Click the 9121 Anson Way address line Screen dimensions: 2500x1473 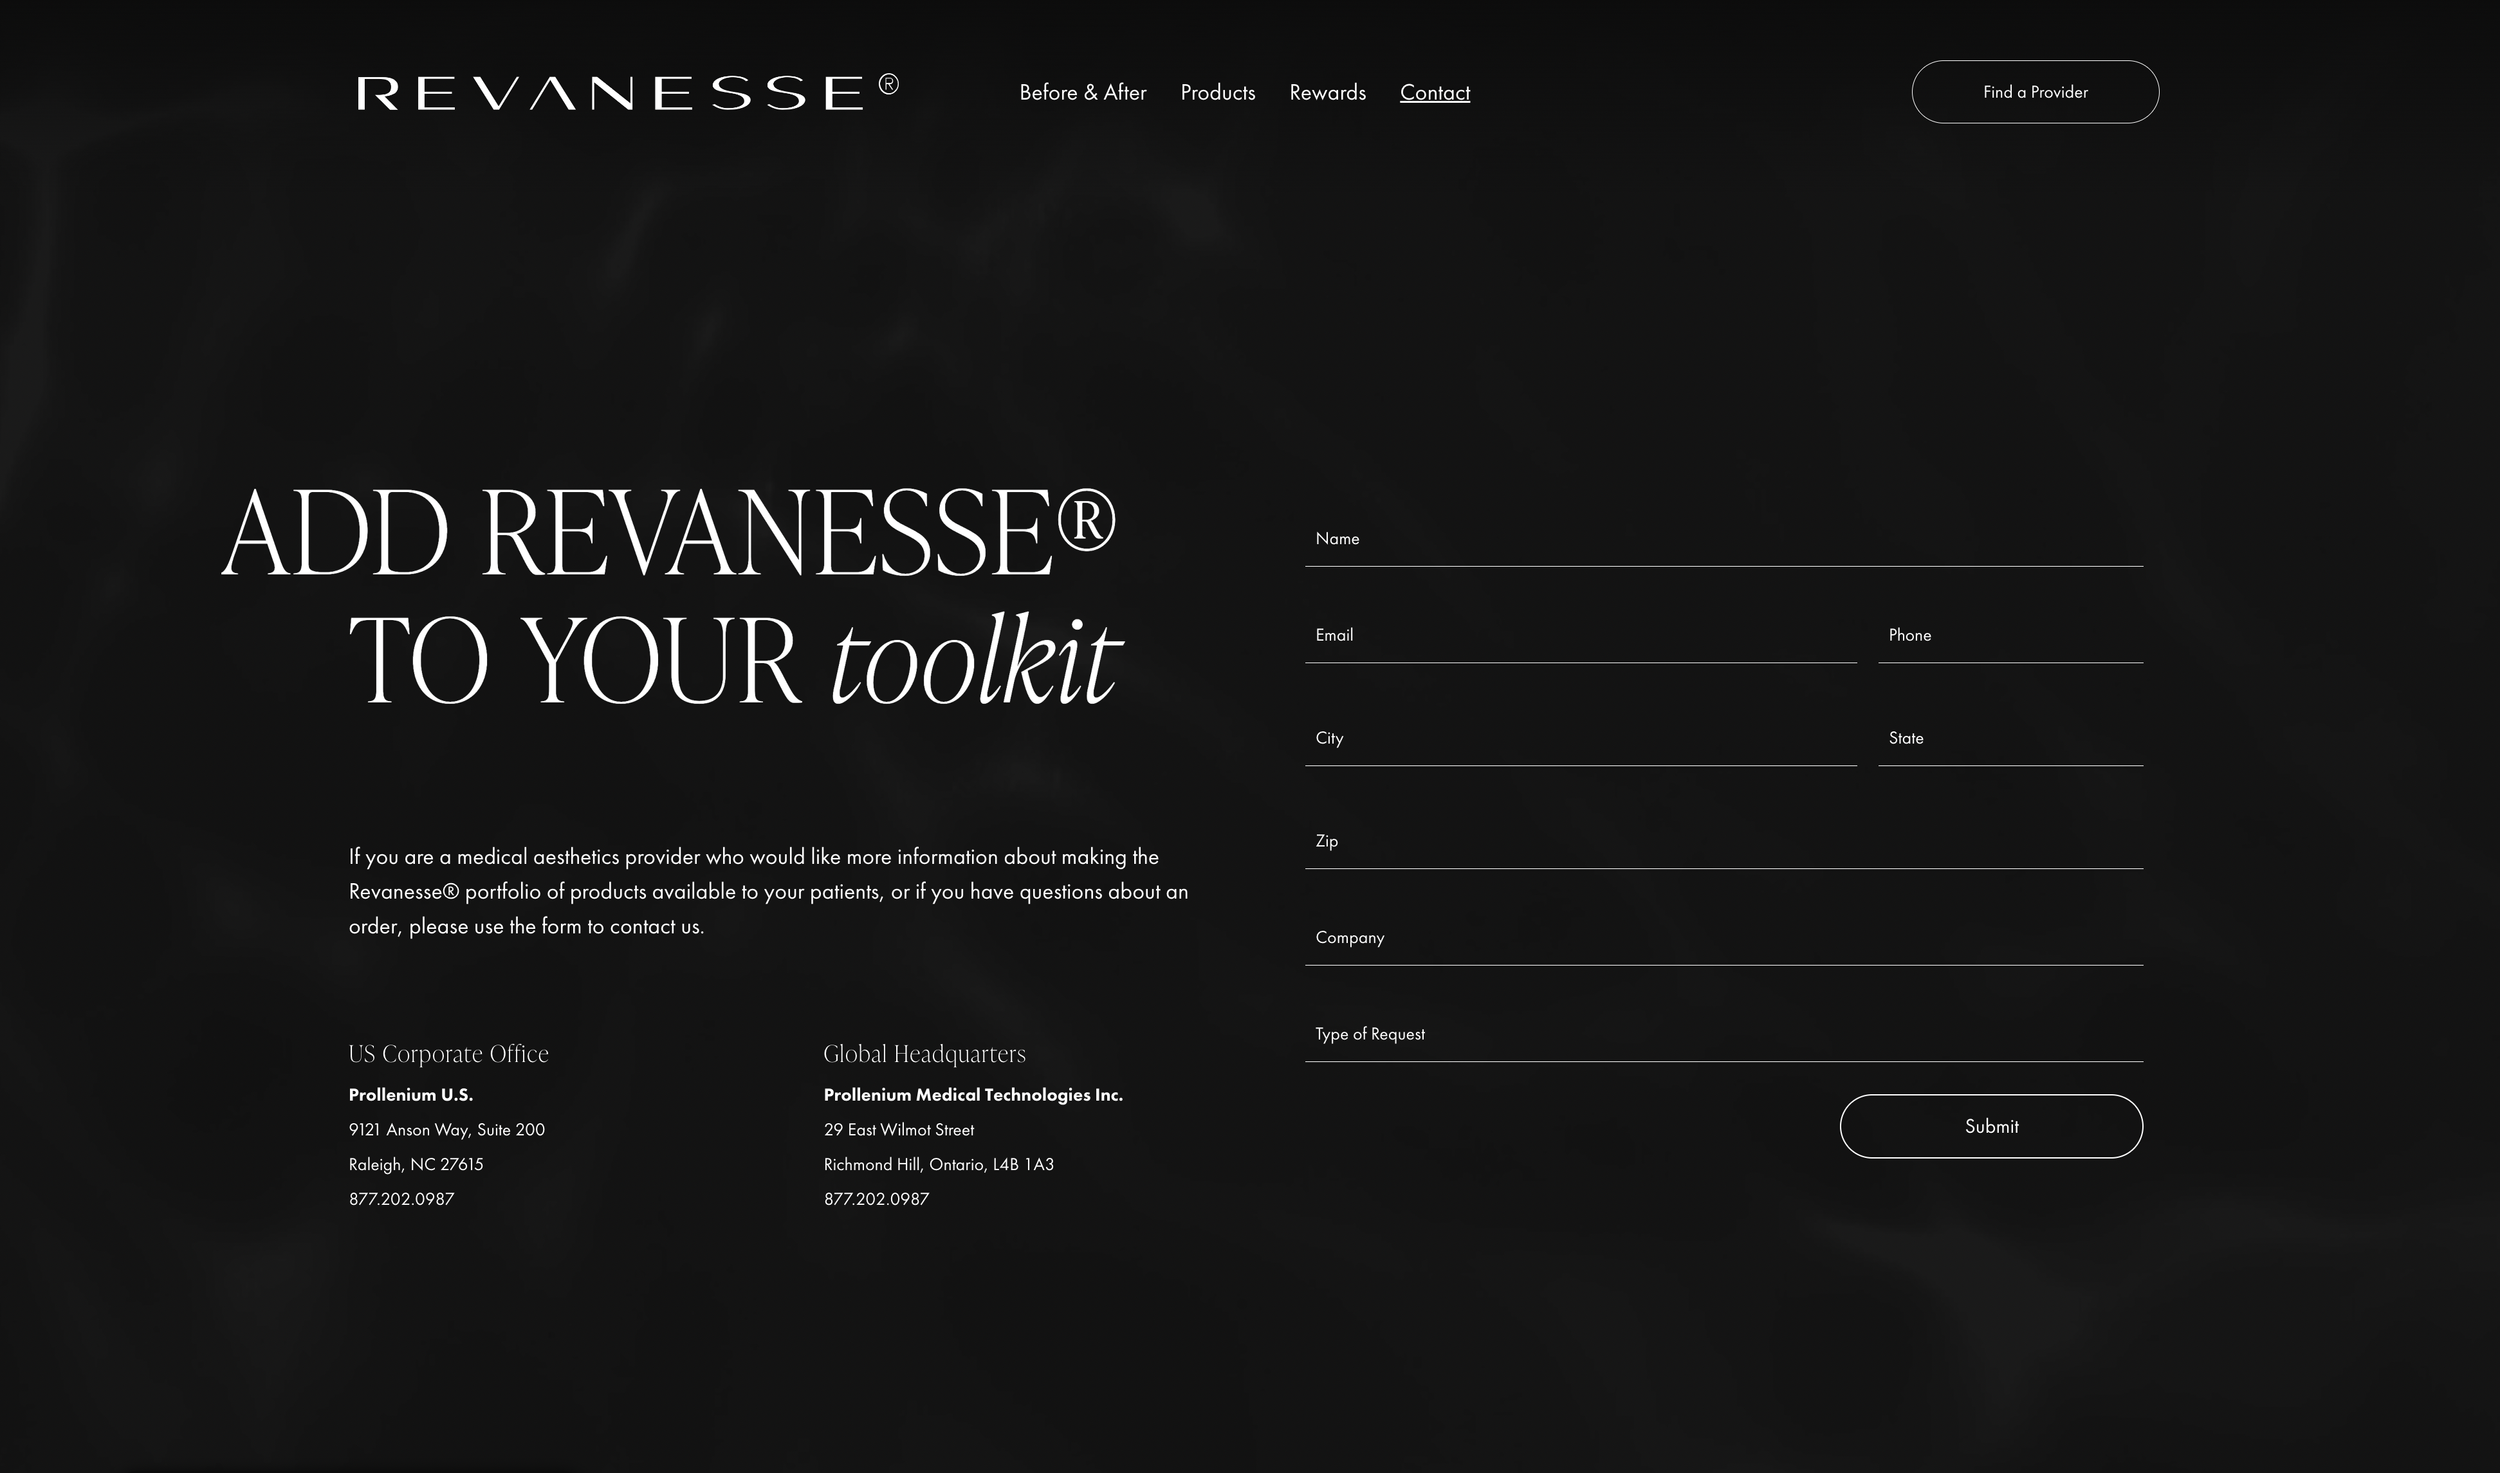pos(446,1130)
